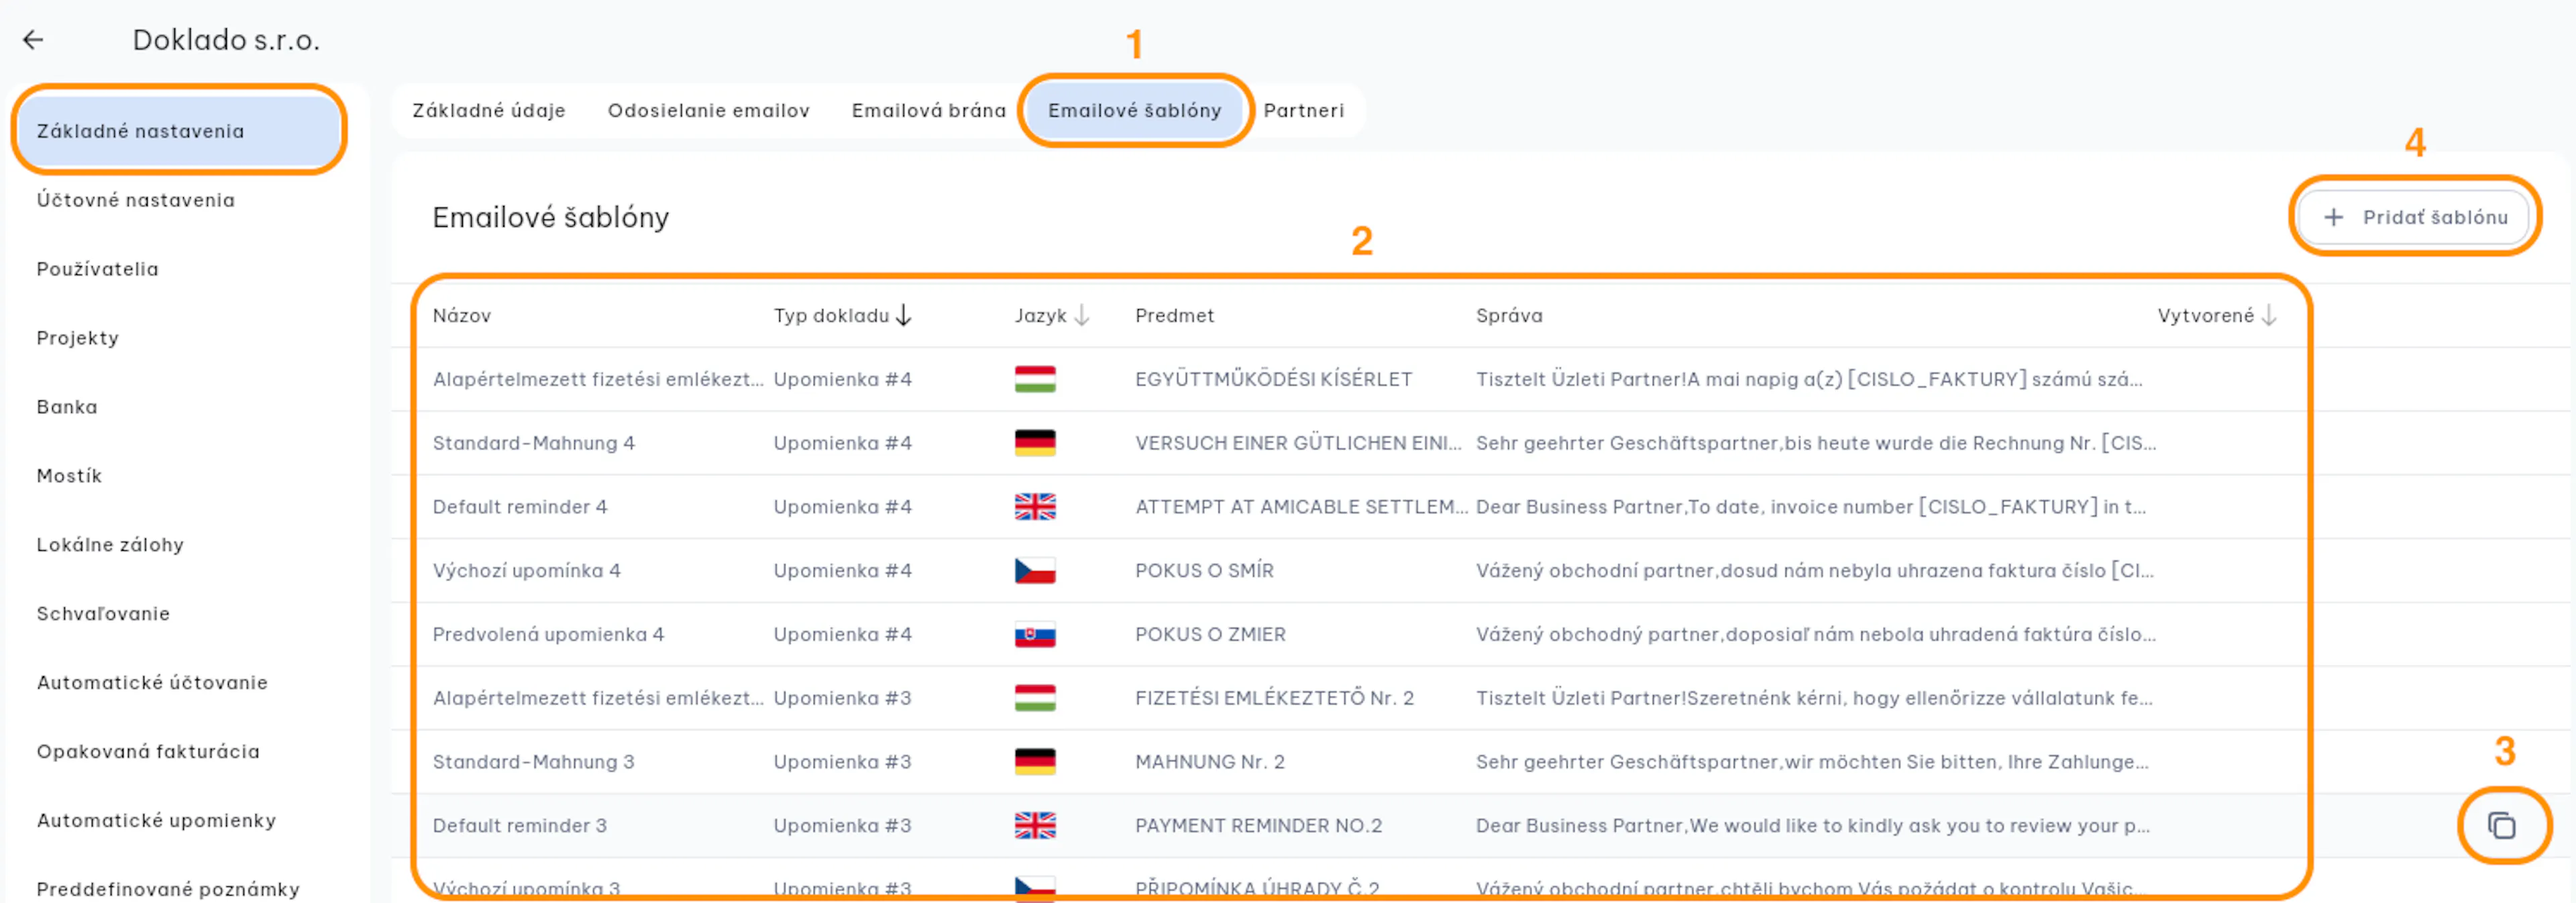The width and height of the screenshot is (2576, 903).
Task: Sort templates by Vytvorené column arrow
Action: coord(2269,316)
